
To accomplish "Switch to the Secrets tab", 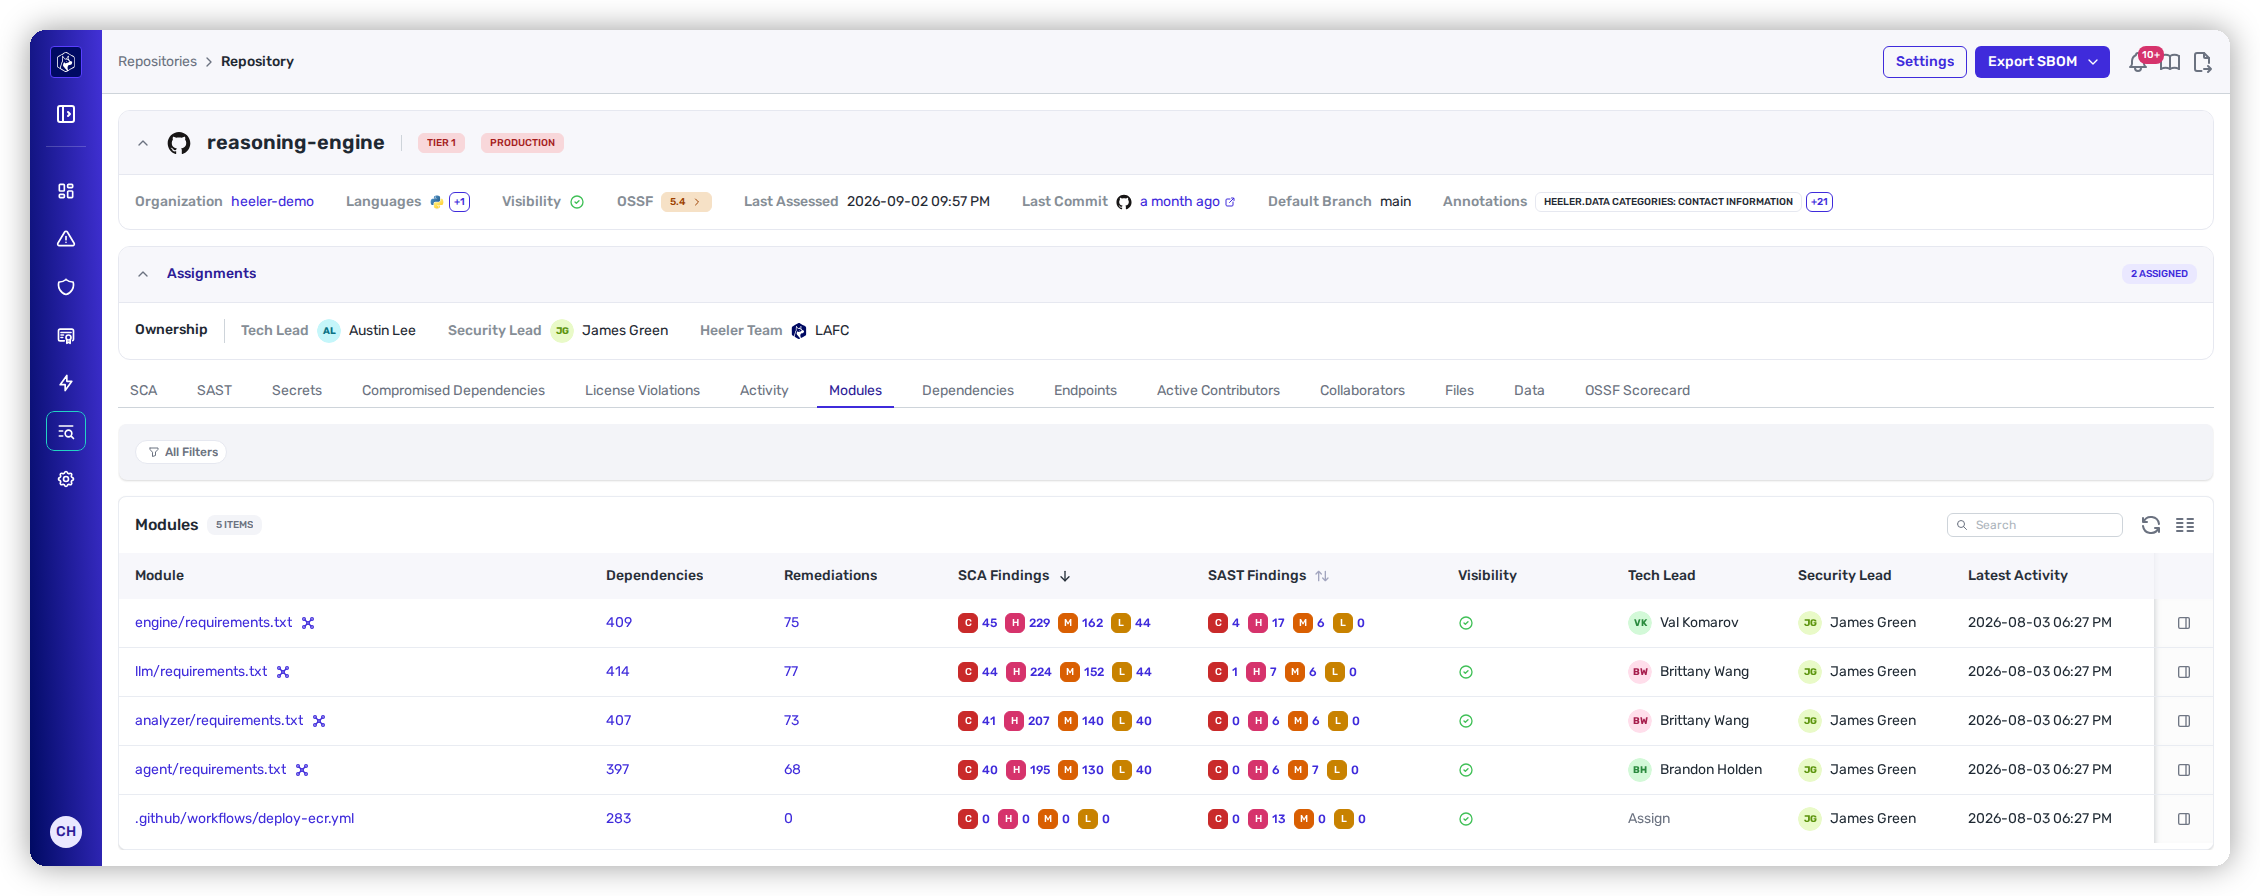I will [297, 391].
